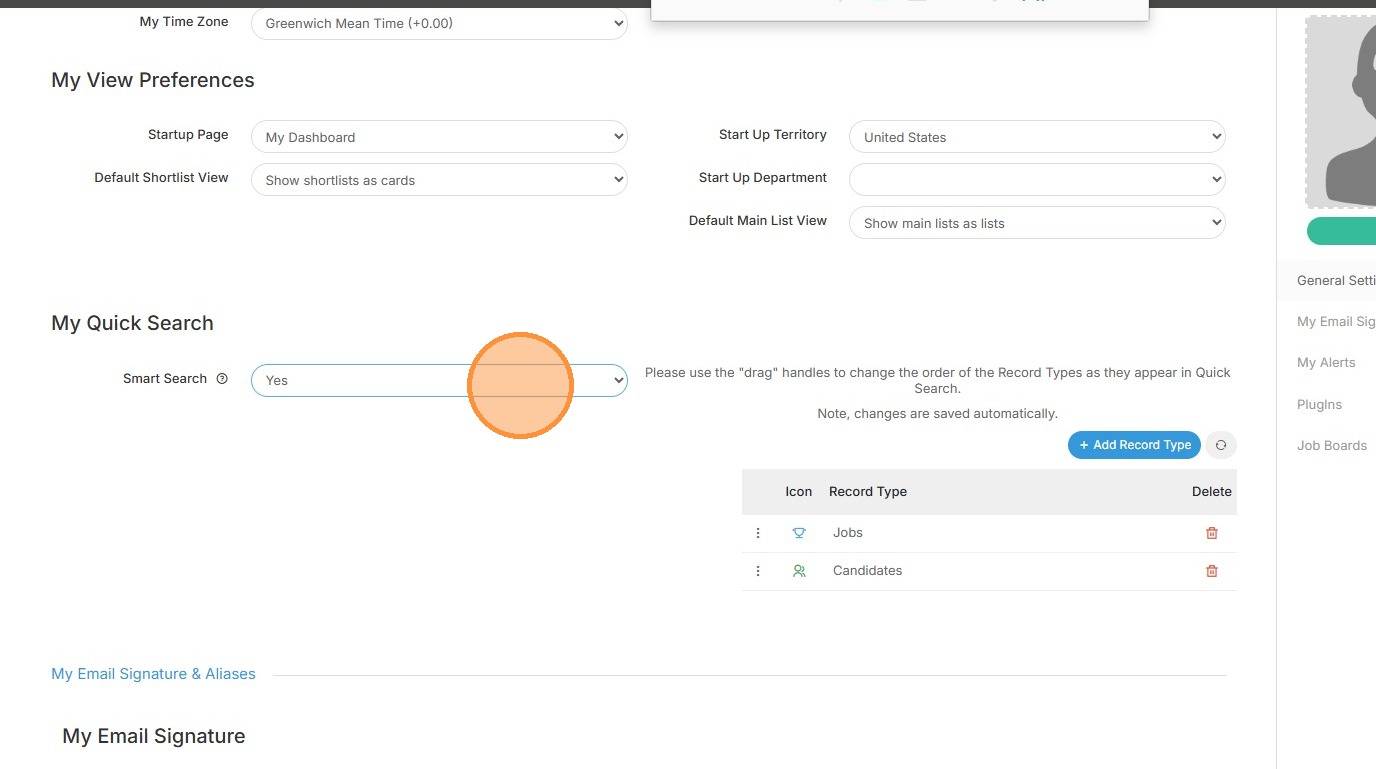Click the Smart Search help icon
Viewport: 1376px width, 769px height.
coord(222,379)
